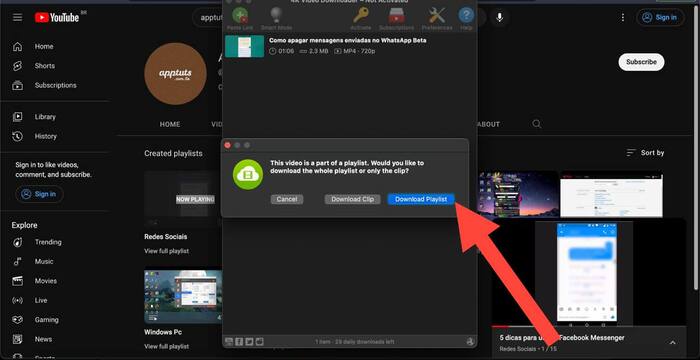Open Subscriptions in 4K Video Downloader toolbar

(396, 18)
